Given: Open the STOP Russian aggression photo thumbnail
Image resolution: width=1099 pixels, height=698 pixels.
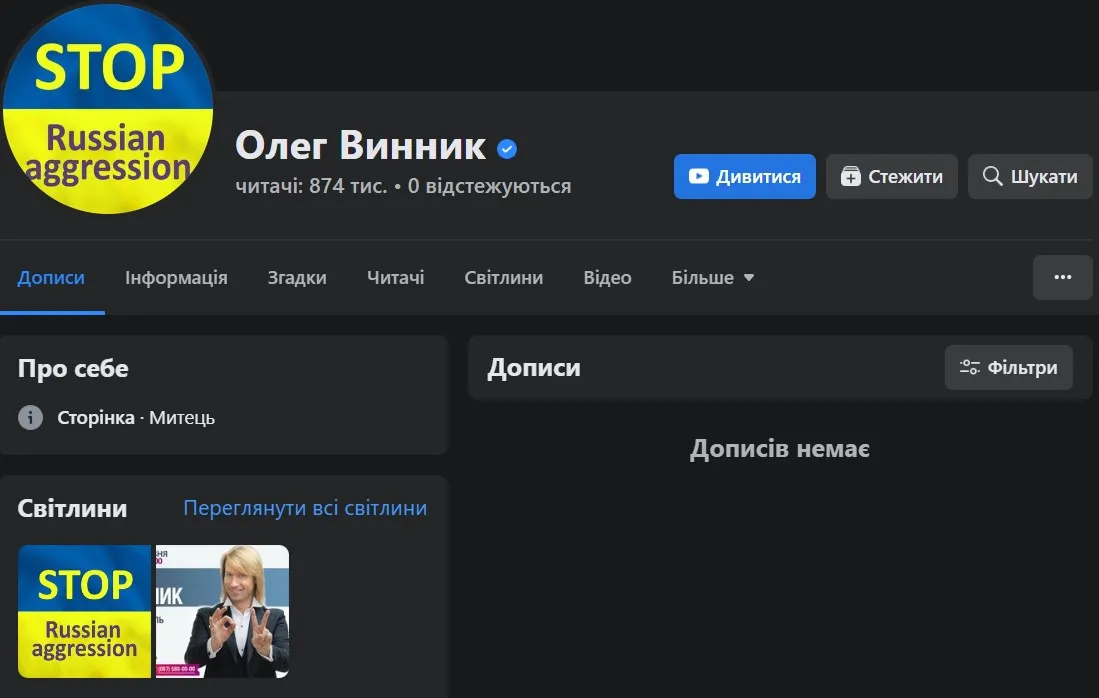Looking at the screenshot, I should [84, 611].
